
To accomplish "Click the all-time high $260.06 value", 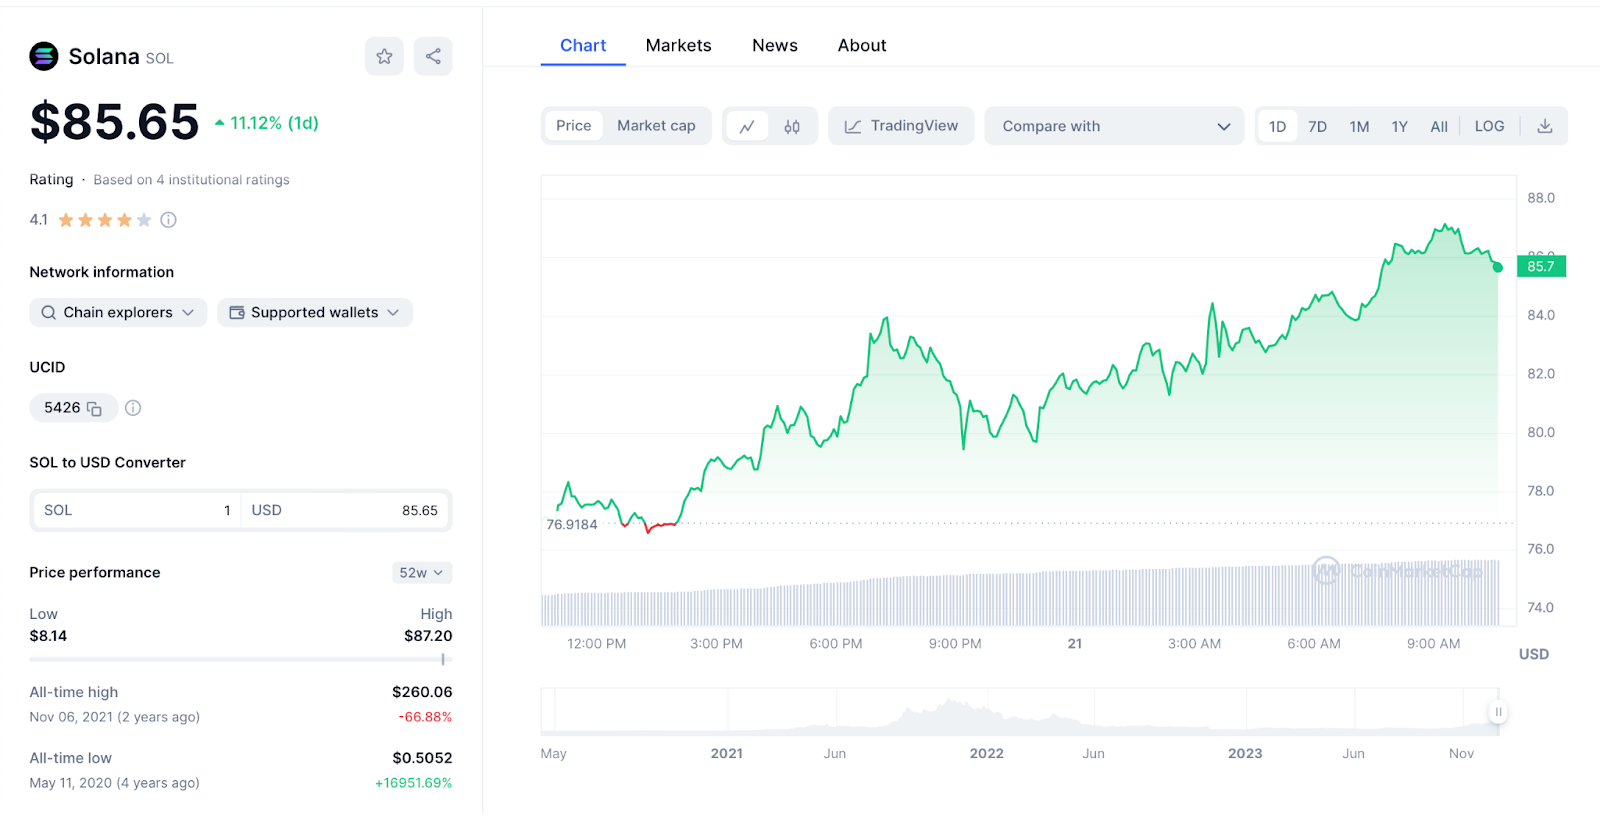I will [x=422, y=692].
